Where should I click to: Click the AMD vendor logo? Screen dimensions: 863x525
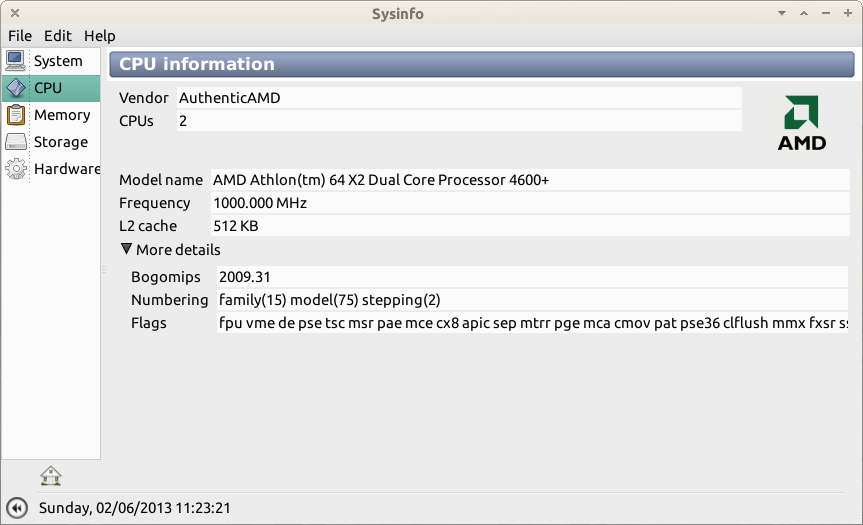pyautogui.click(x=802, y=123)
